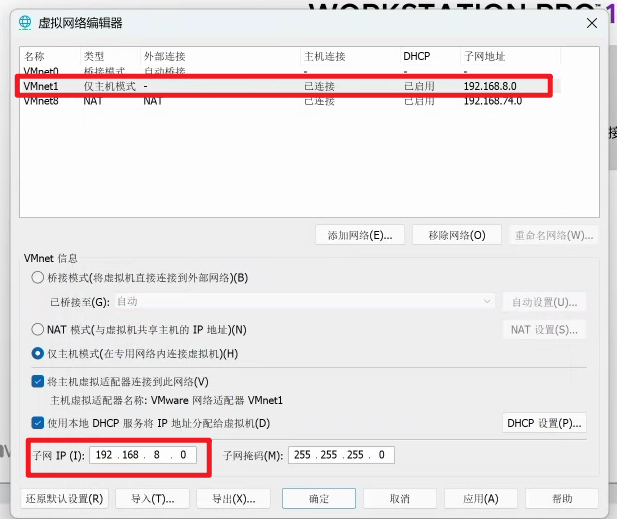Click the 名称 column header
The image size is (617, 519).
point(50,56)
